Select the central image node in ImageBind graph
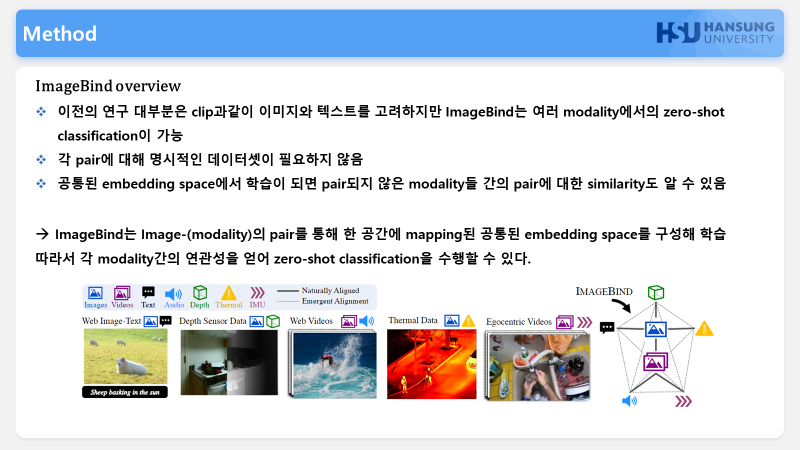 656,329
